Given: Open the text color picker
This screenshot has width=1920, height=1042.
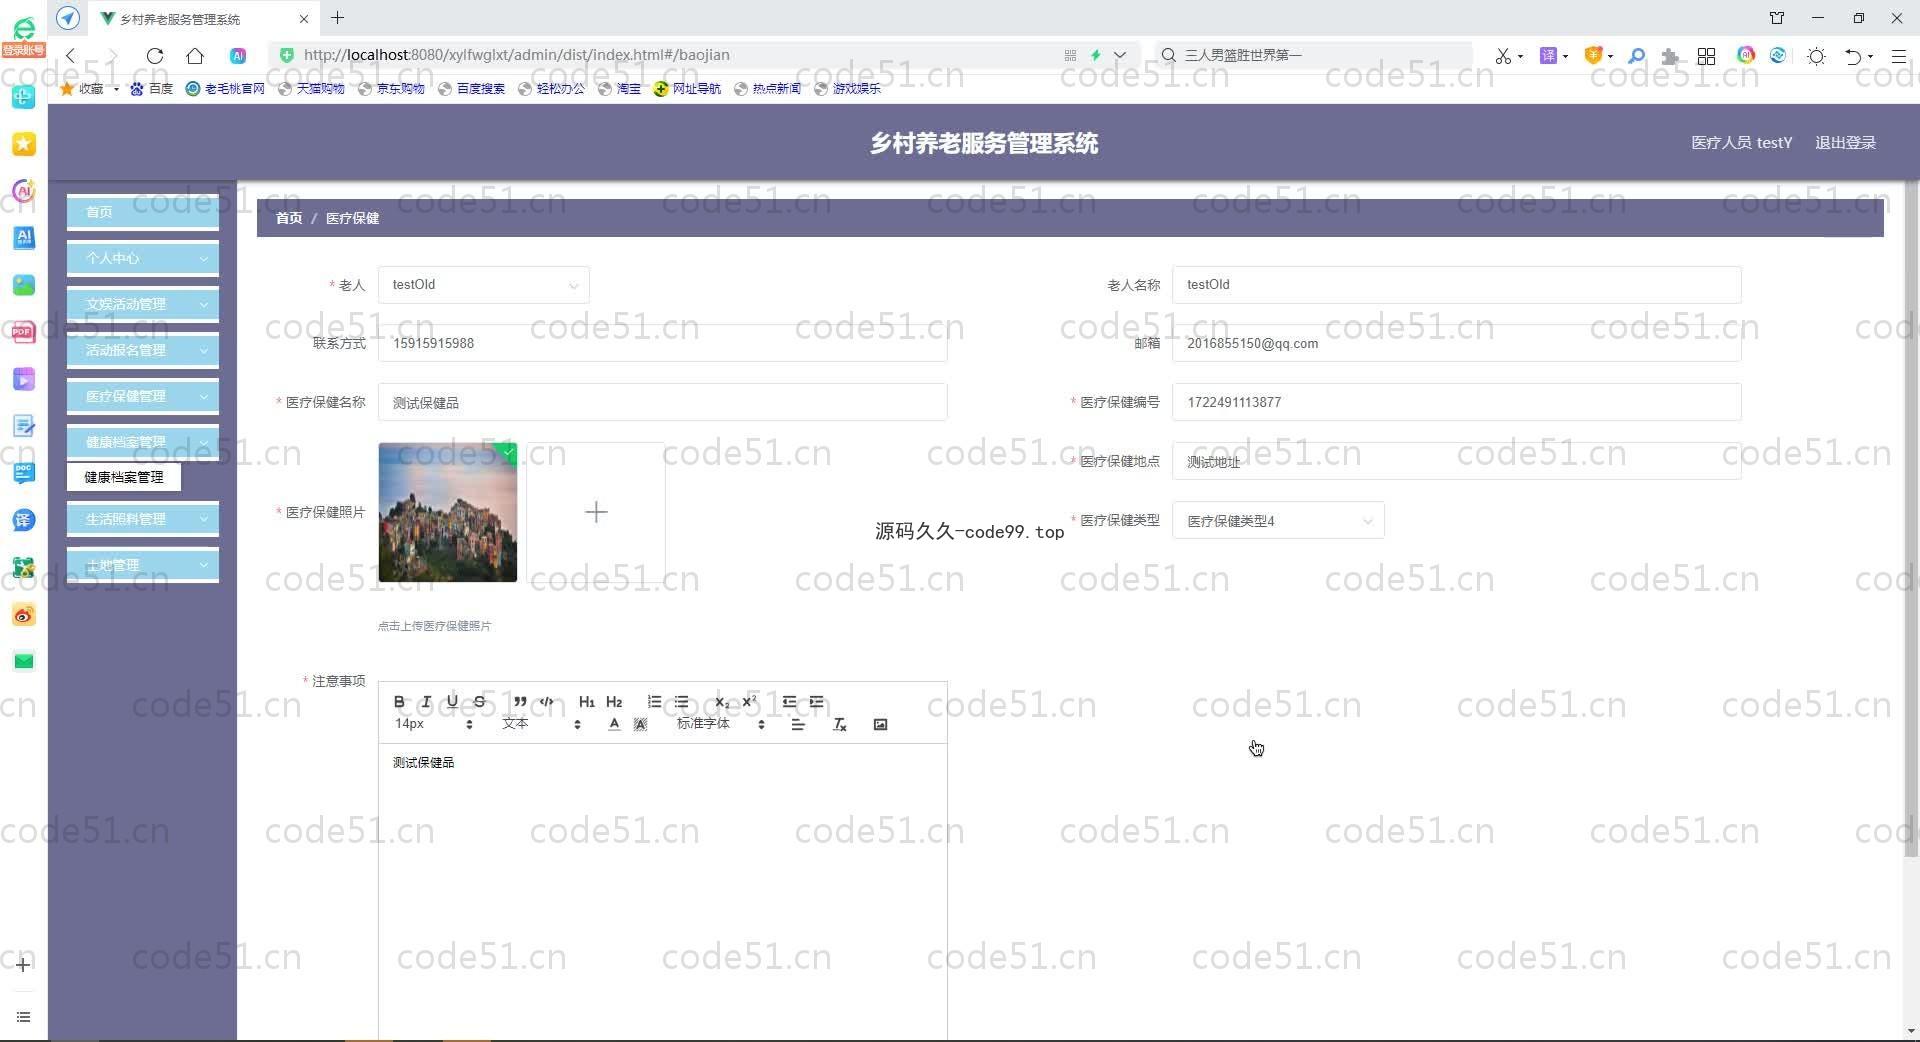Looking at the screenshot, I should [x=614, y=725].
